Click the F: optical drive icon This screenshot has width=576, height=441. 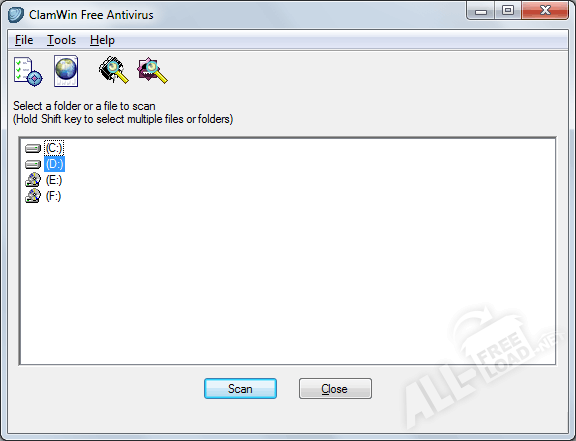[x=33, y=196]
